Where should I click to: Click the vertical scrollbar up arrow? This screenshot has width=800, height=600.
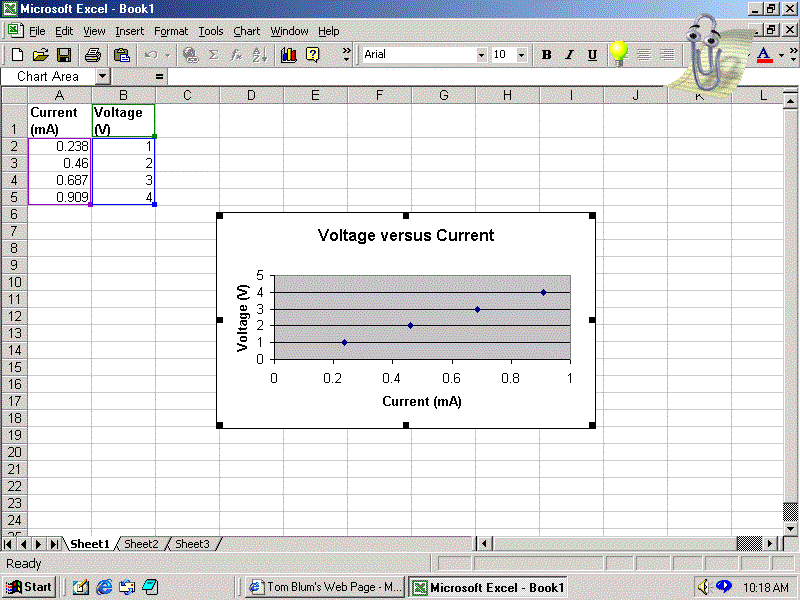pos(790,102)
